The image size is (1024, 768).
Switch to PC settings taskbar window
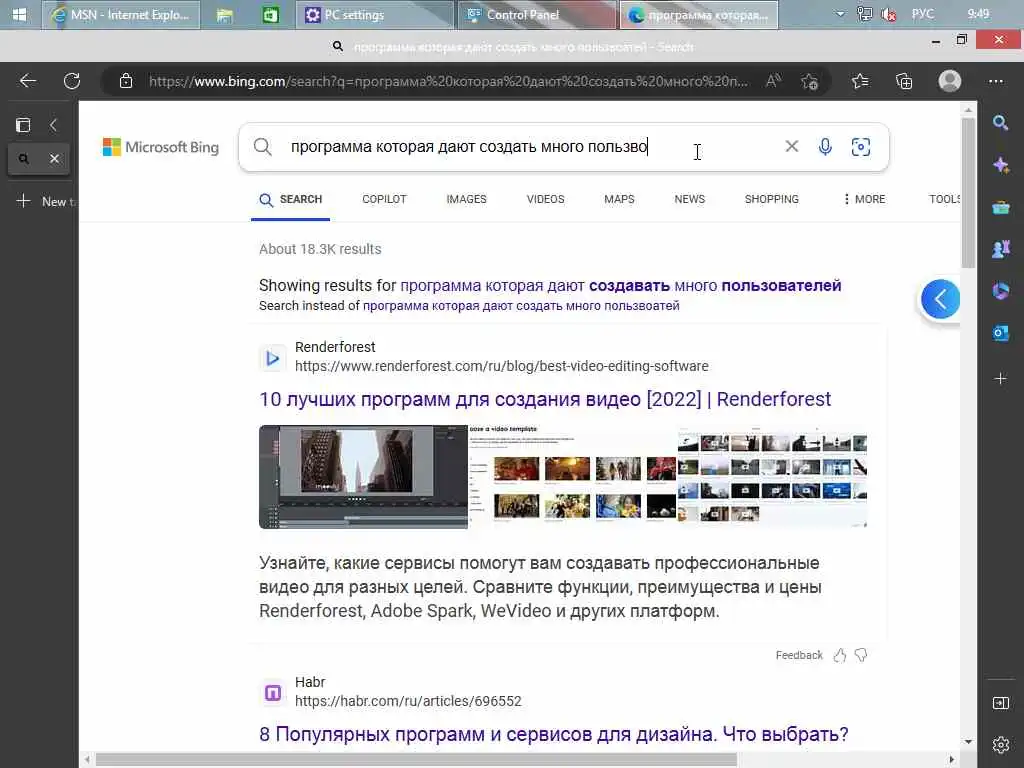pyautogui.click(x=375, y=14)
